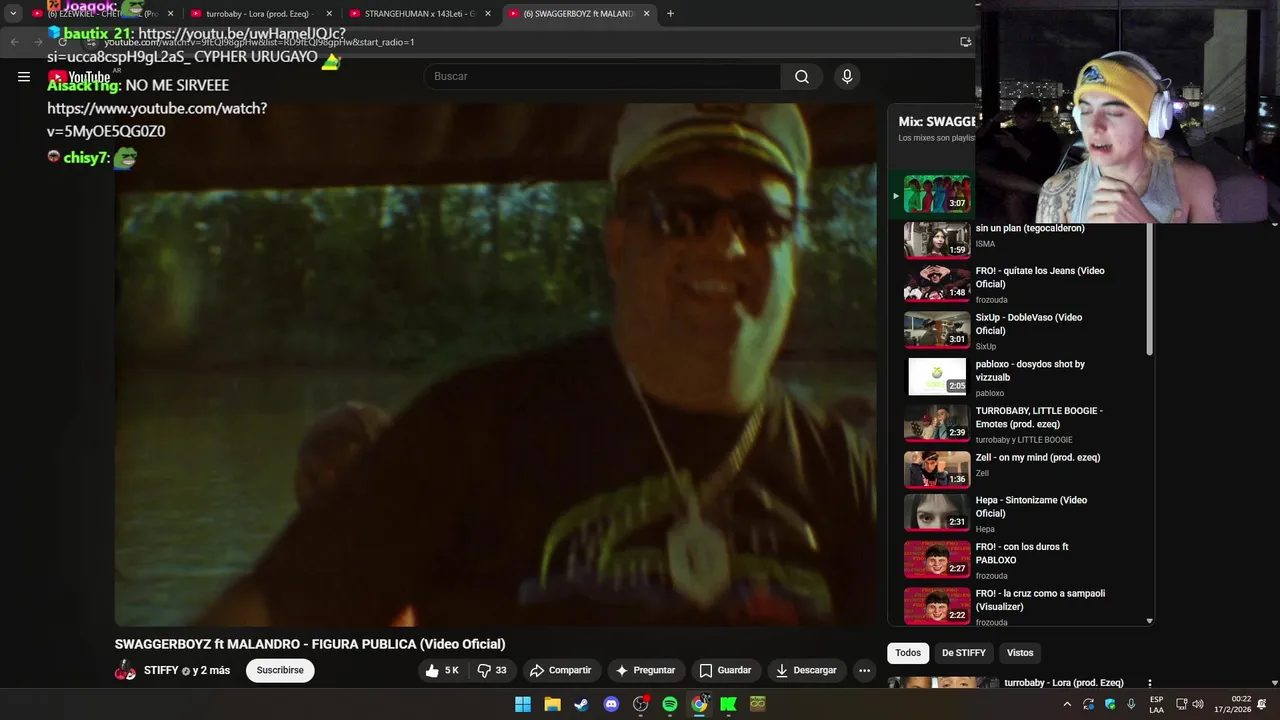Open OBS Studio from the taskbar
This screenshot has height=720, width=1280.
641,704
